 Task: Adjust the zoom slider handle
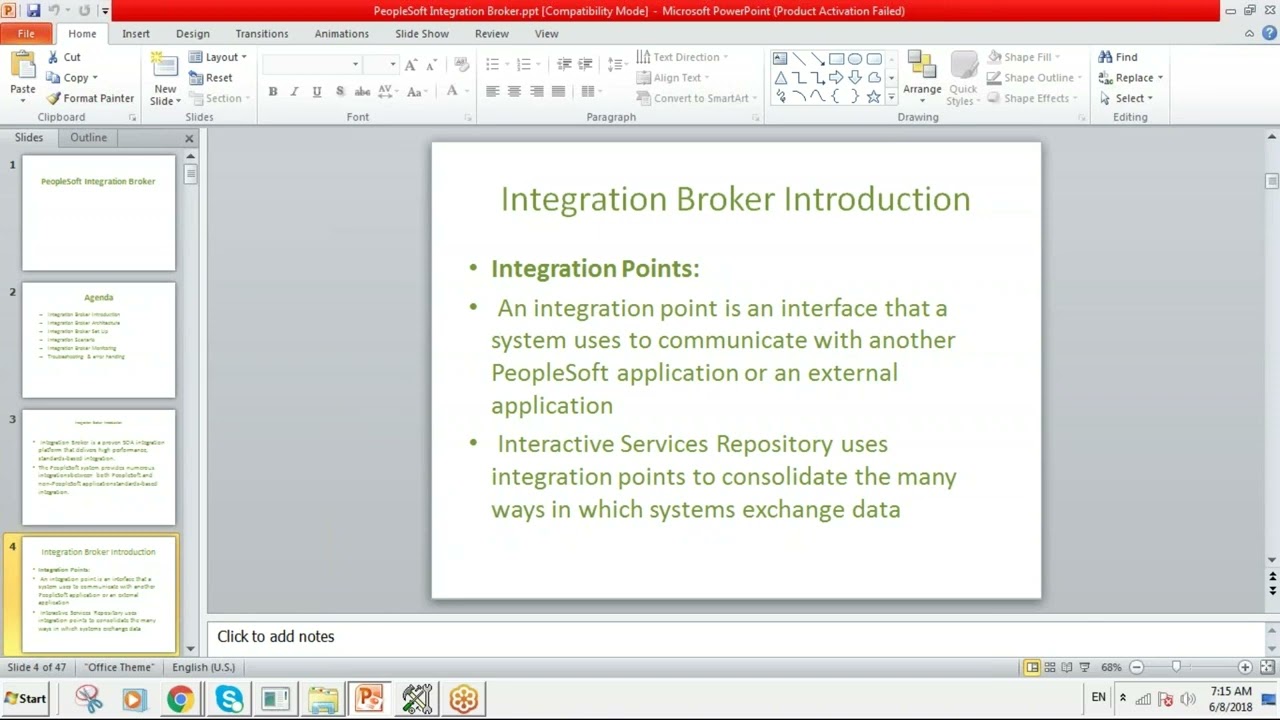point(1177,667)
